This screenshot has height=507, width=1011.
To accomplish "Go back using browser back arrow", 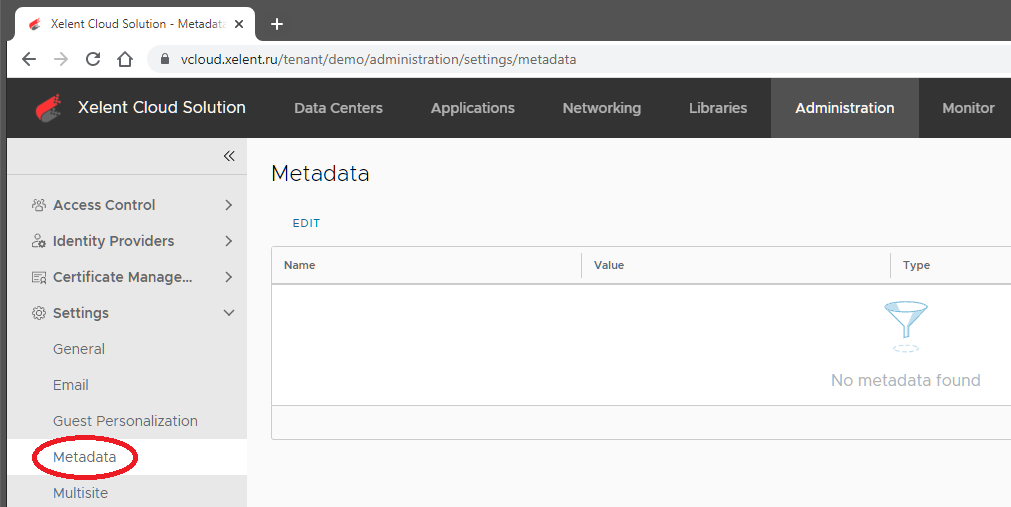I will pyautogui.click(x=29, y=59).
